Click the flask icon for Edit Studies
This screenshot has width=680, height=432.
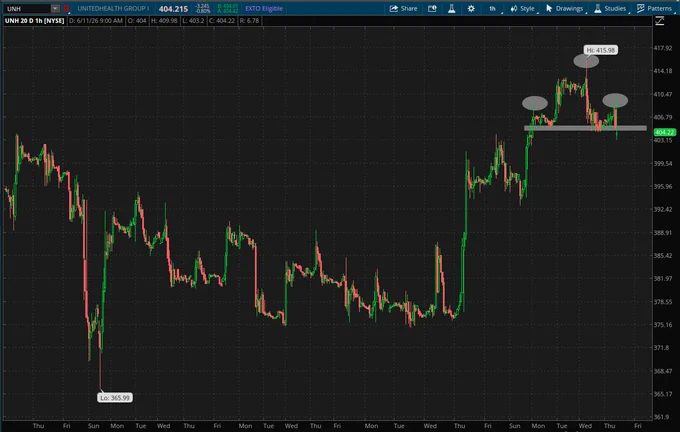coord(451,8)
